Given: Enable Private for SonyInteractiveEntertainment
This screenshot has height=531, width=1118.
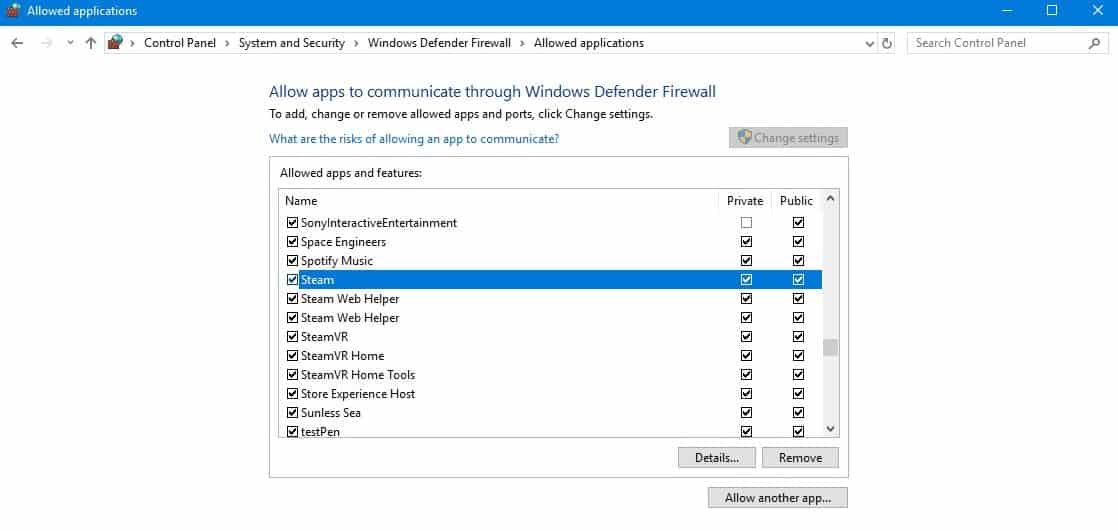Looking at the screenshot, I should tap(746, 222).
